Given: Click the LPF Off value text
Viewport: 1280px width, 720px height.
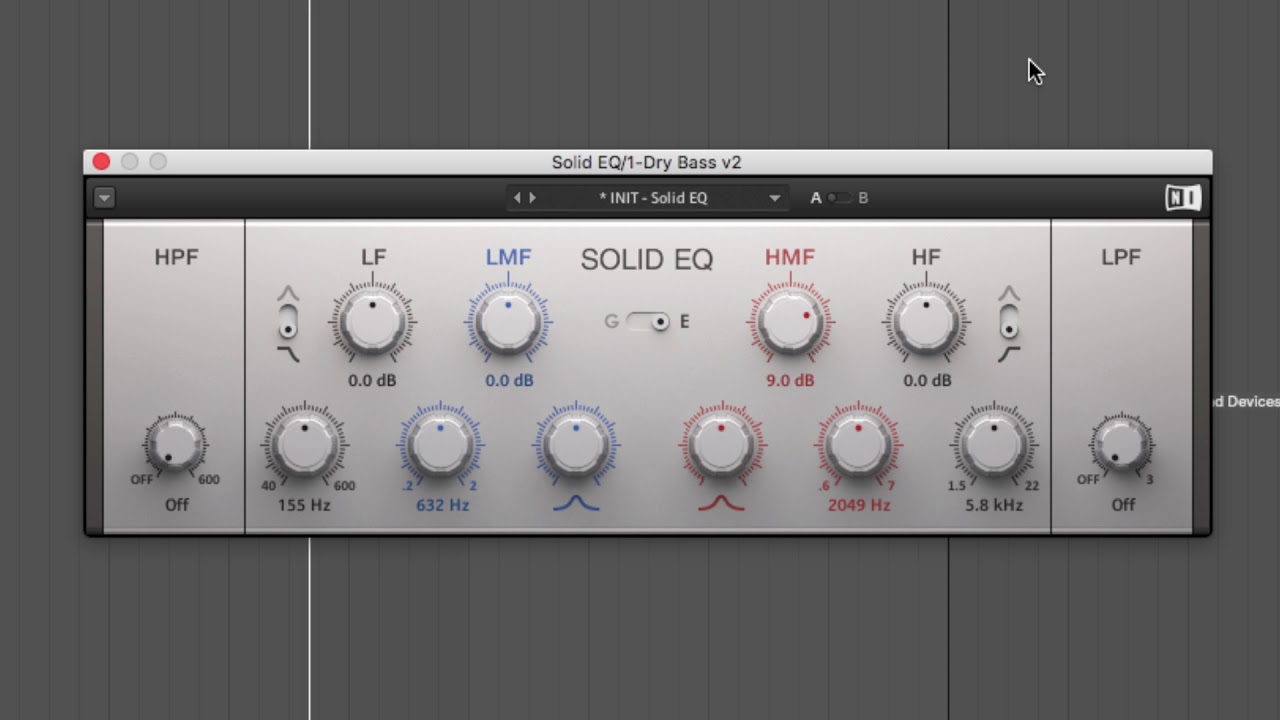Looking at the screenshot, I should tap(1123, 505).
